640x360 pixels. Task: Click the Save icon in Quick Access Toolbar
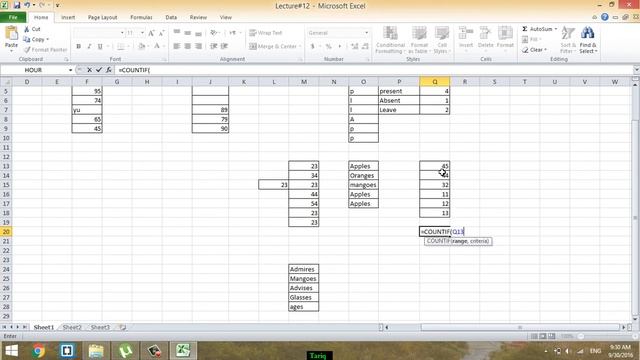[x=17, y=5]
